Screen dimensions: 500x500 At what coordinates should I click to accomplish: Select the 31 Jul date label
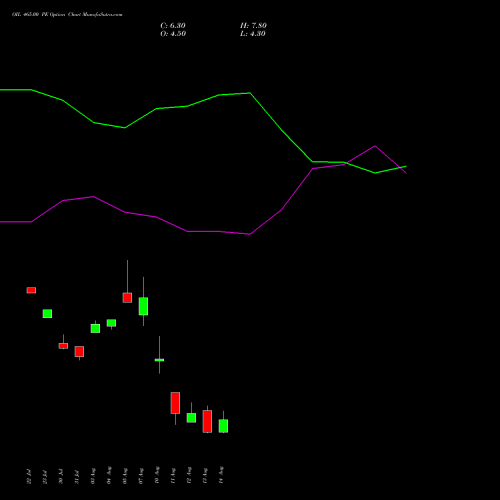77,477
